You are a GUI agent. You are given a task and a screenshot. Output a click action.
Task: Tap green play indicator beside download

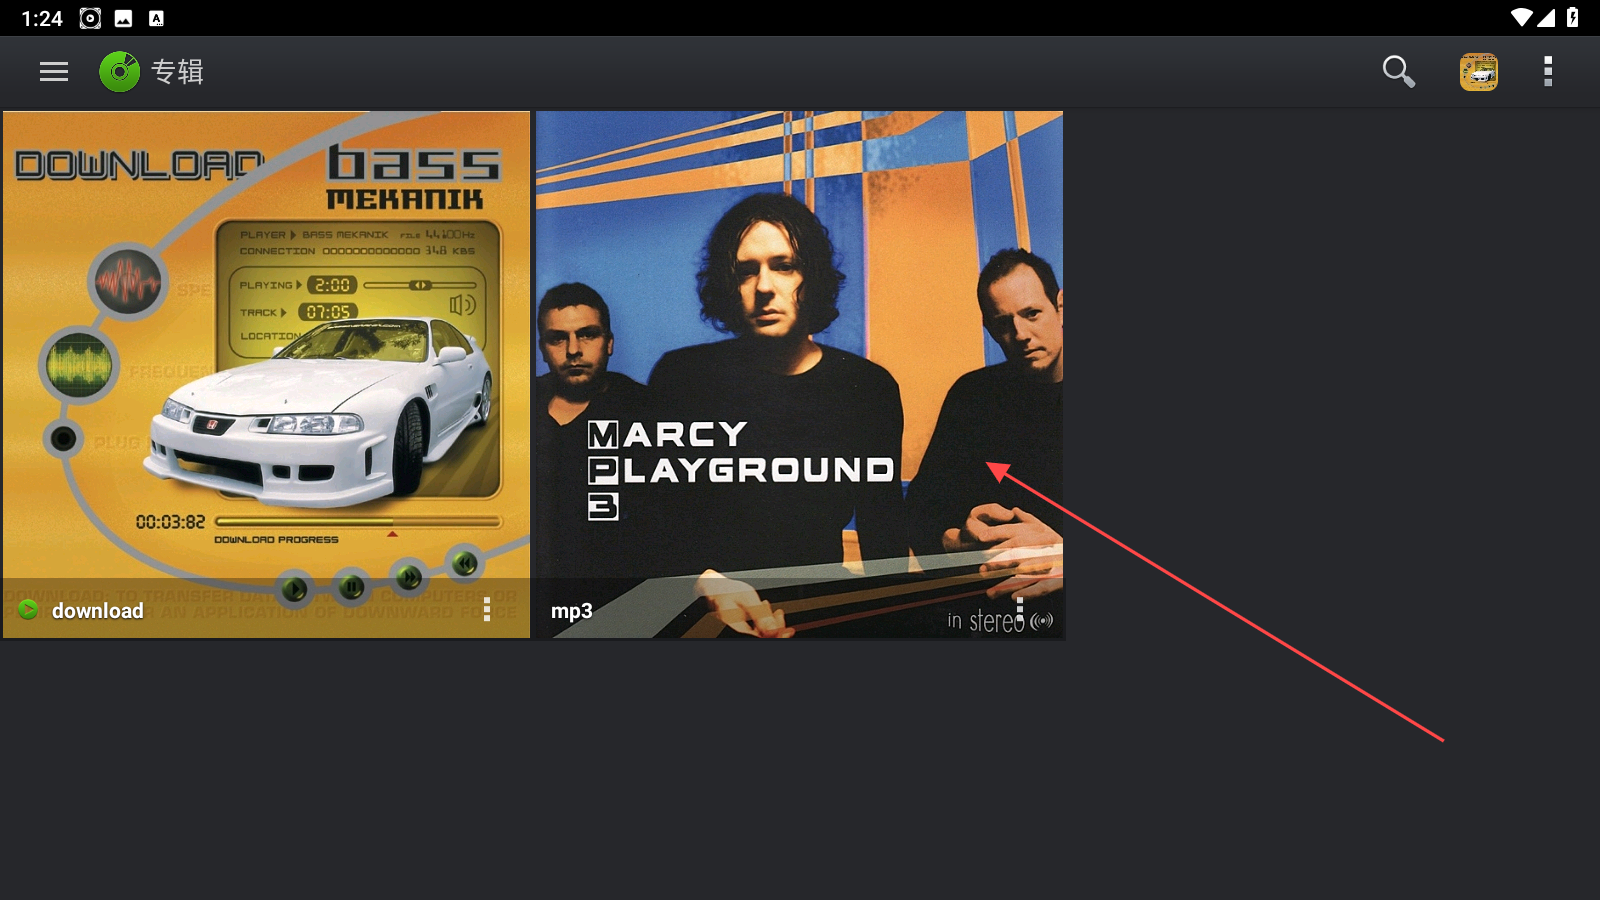[x=28, y=610]
